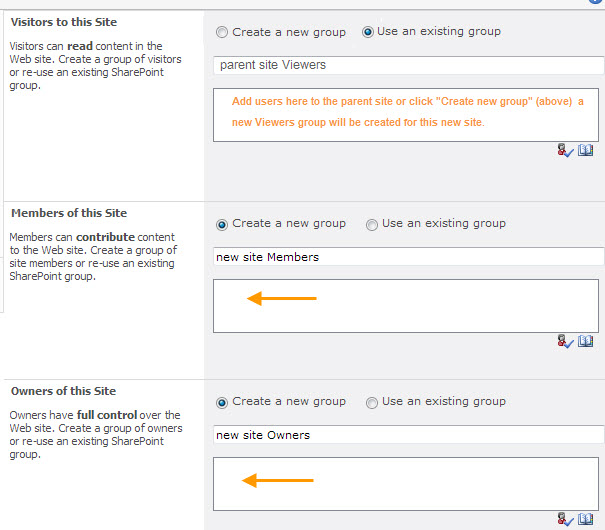Screen dimensions: 605x530
Task: Open address book Browse icon for Owners
Action: (586, 519)
